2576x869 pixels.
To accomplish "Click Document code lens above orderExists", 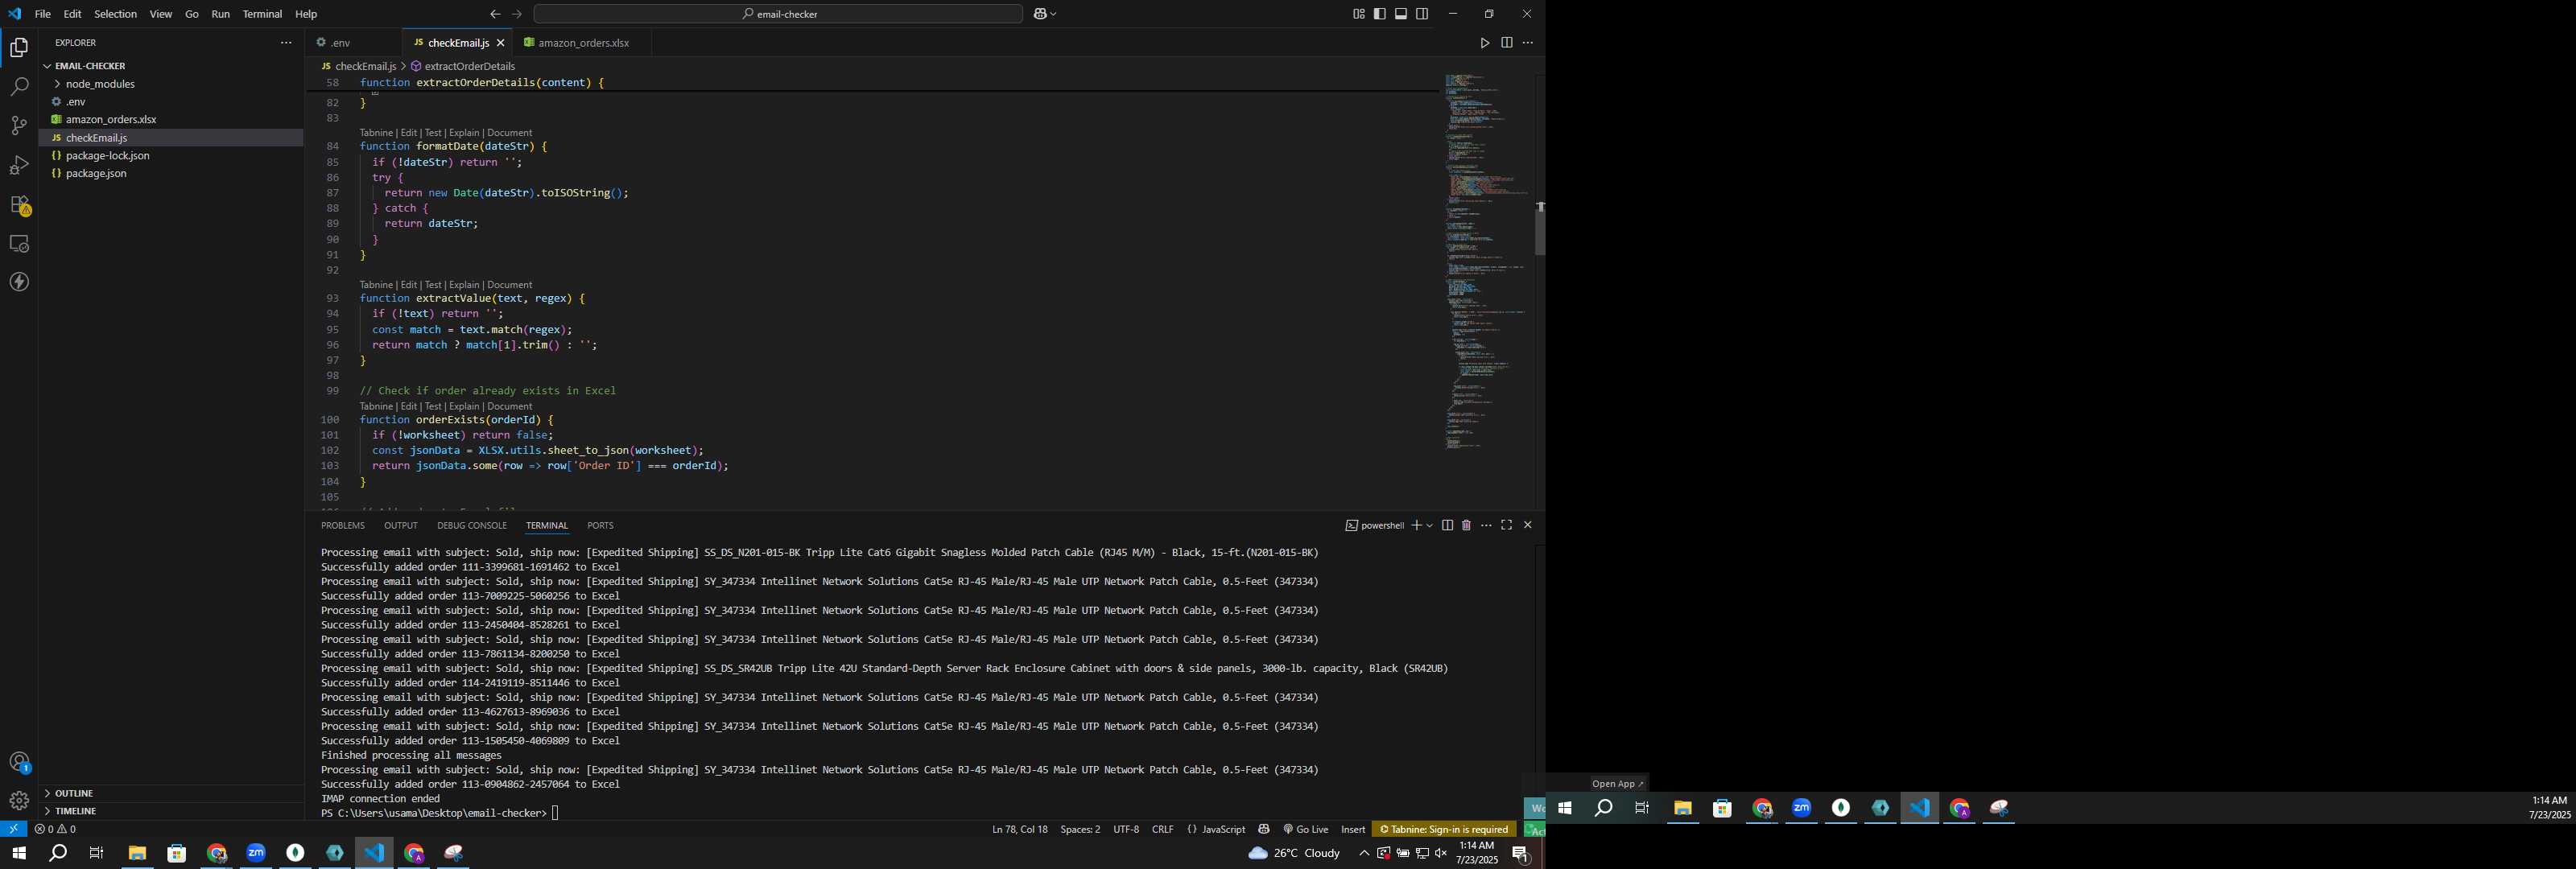I will tap(510, 406).
